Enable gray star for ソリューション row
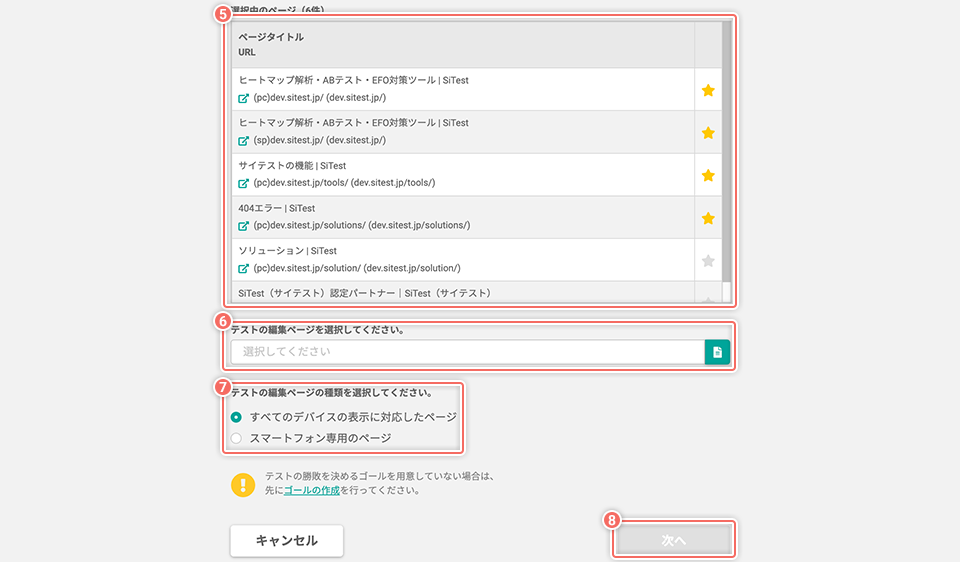 (708, 261)
